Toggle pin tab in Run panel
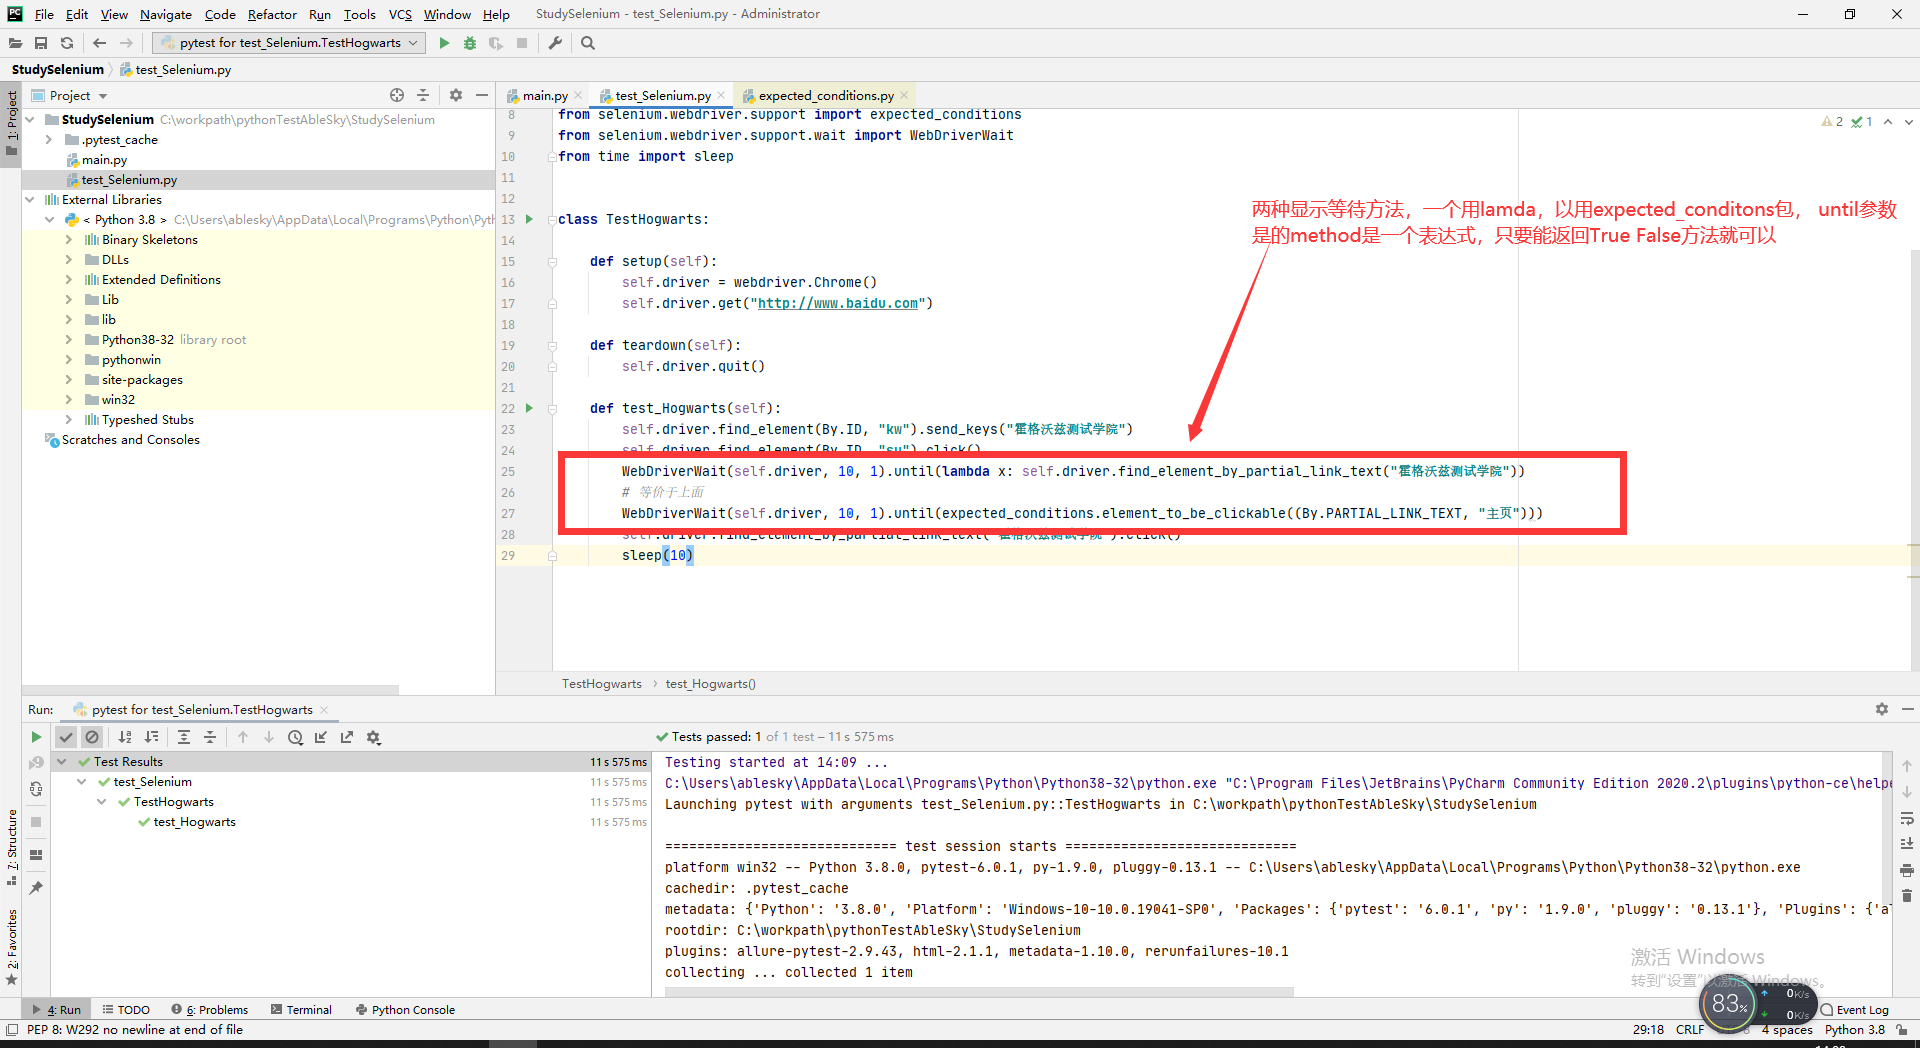The height and width of the screenshot is (1048, 1920). pos(36,887)
